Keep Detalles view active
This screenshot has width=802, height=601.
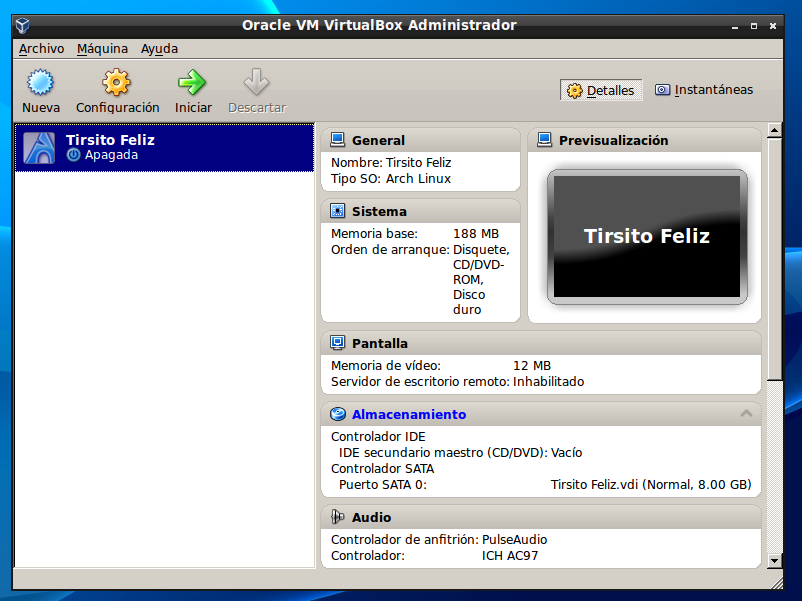[x=601, y=89]
